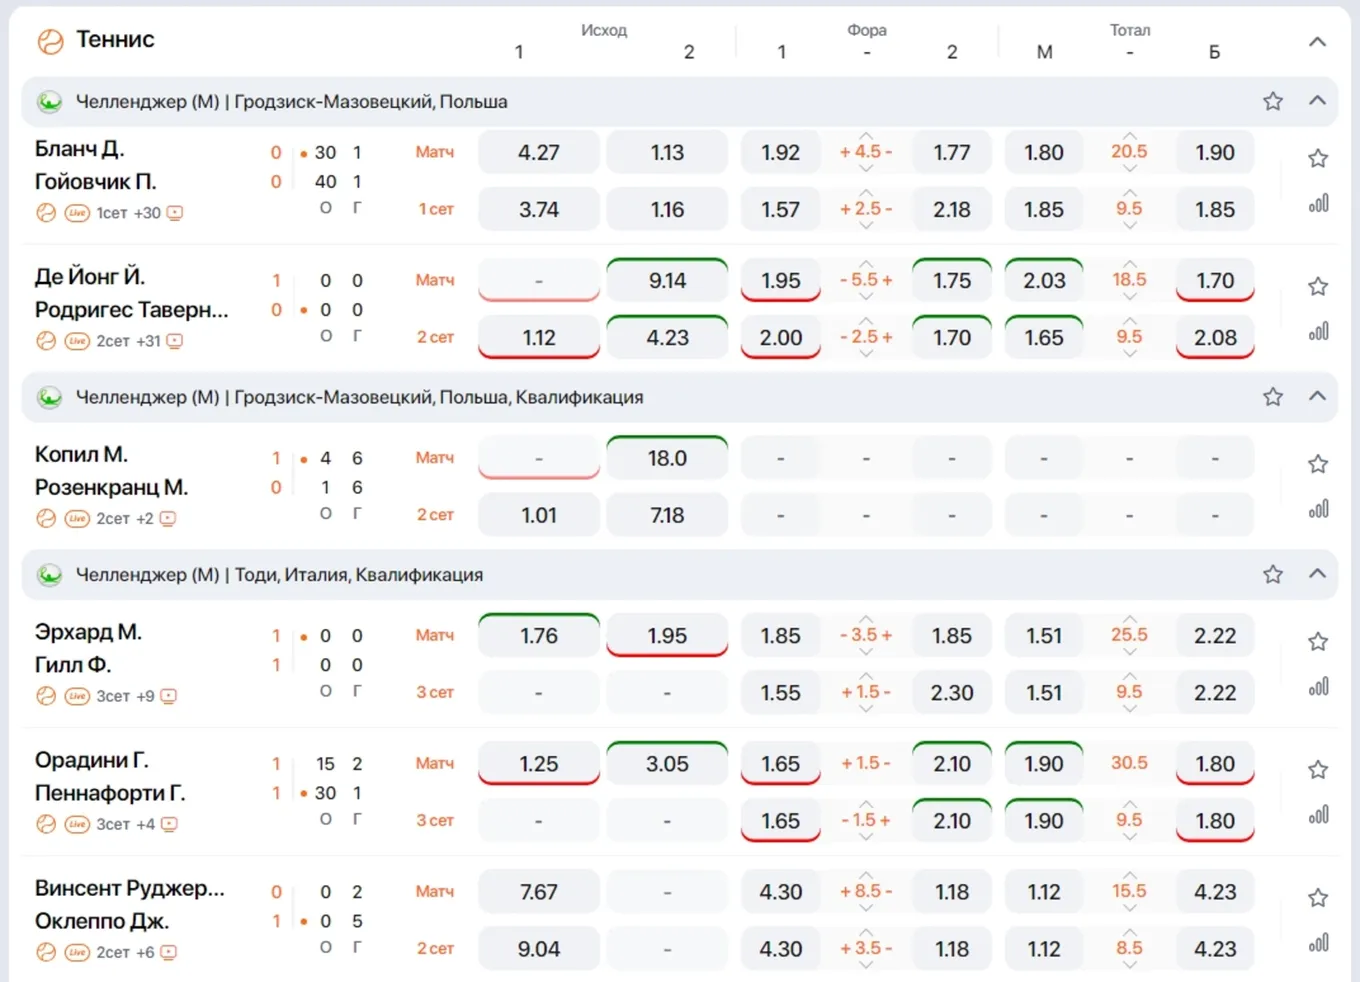This screenshot has height=982, width=1360.
Task: Click tennis ball icon under Де Йонг match
Action: coord(46,341)
